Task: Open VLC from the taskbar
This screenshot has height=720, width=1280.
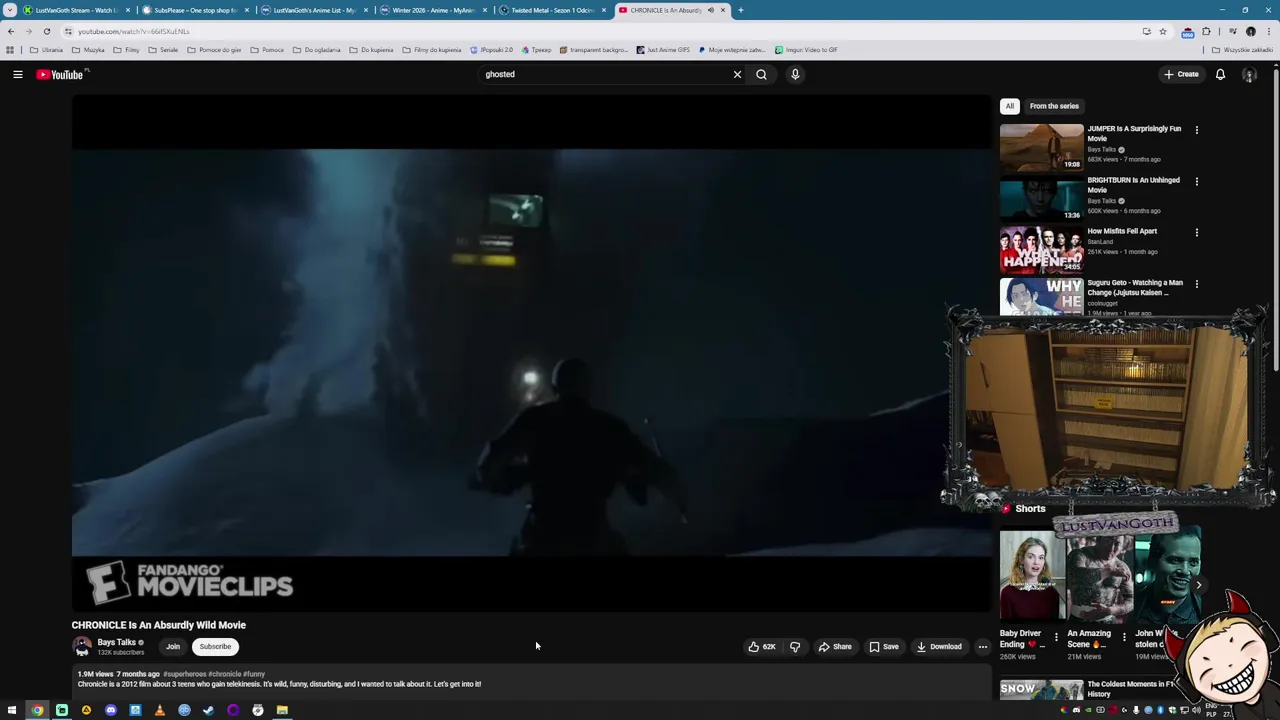Action: (159, 710)
